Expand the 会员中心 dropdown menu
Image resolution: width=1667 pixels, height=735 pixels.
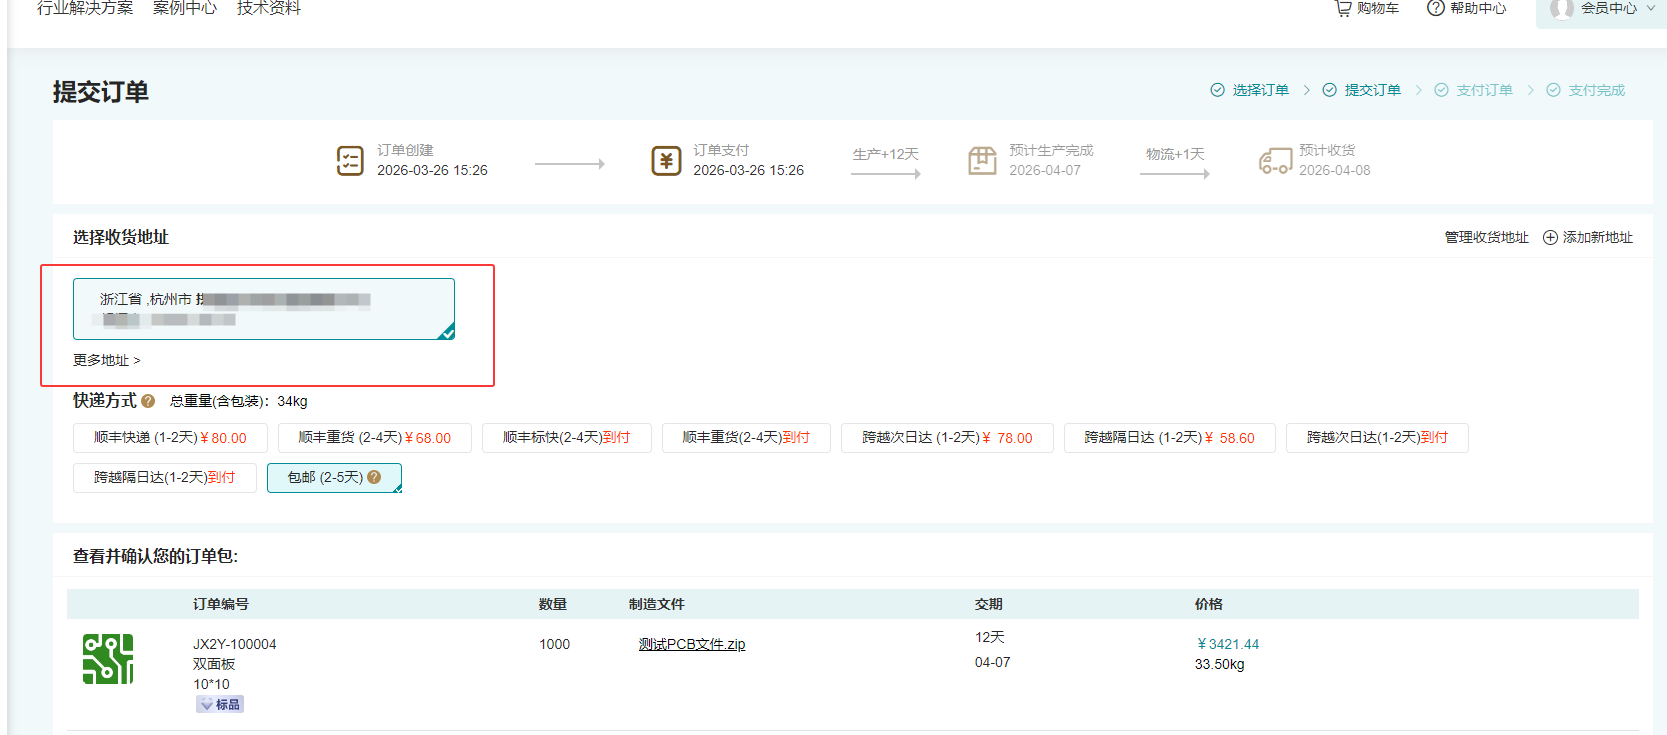pyautogui.click(x=1650, y=8)
